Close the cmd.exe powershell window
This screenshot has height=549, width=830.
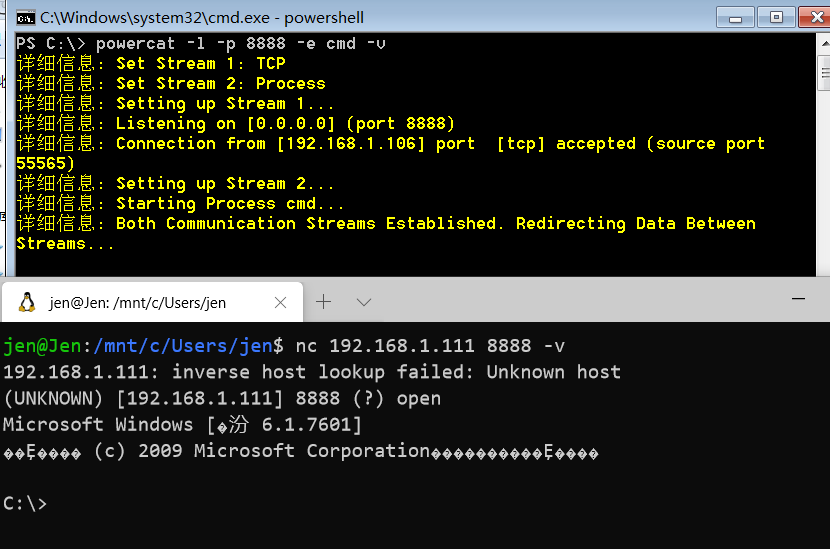[816, 17]
